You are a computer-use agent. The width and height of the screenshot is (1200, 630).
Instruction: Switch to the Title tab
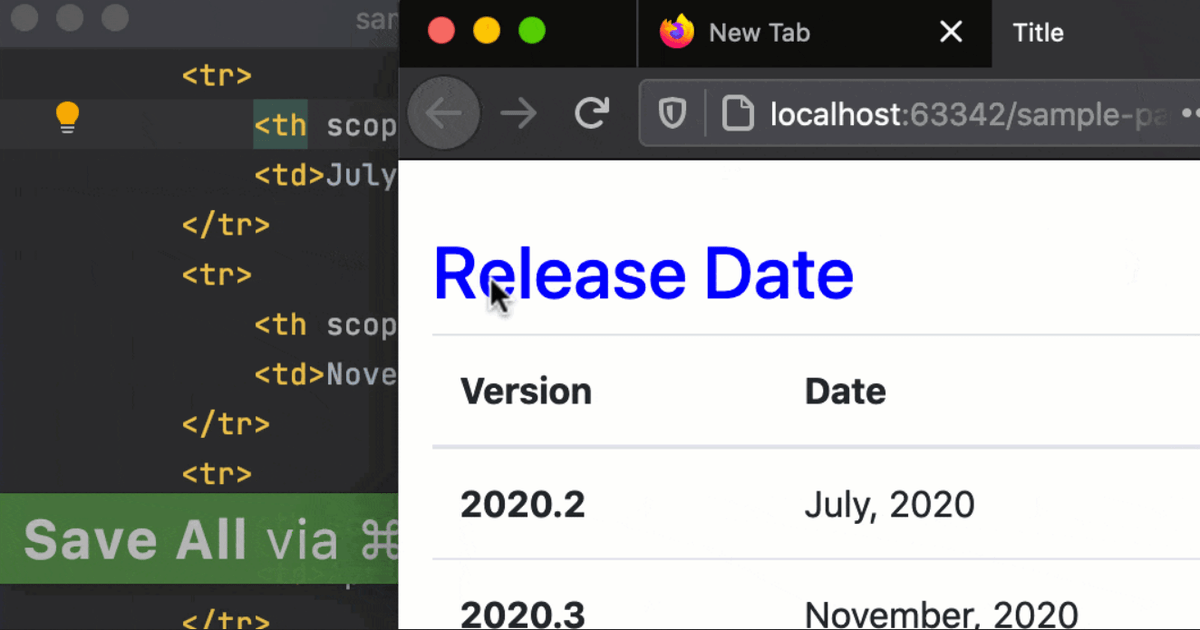click(1038, 32)
